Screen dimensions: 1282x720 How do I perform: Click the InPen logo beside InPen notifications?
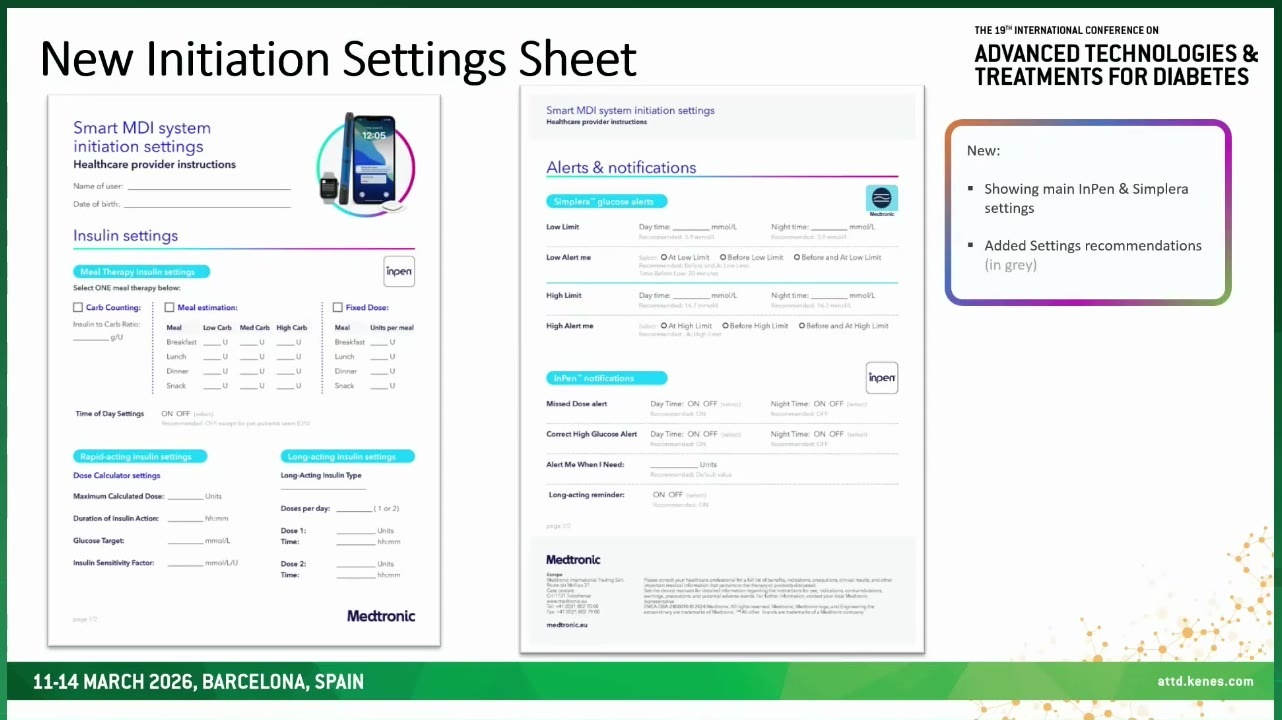[x=882, y=378]
